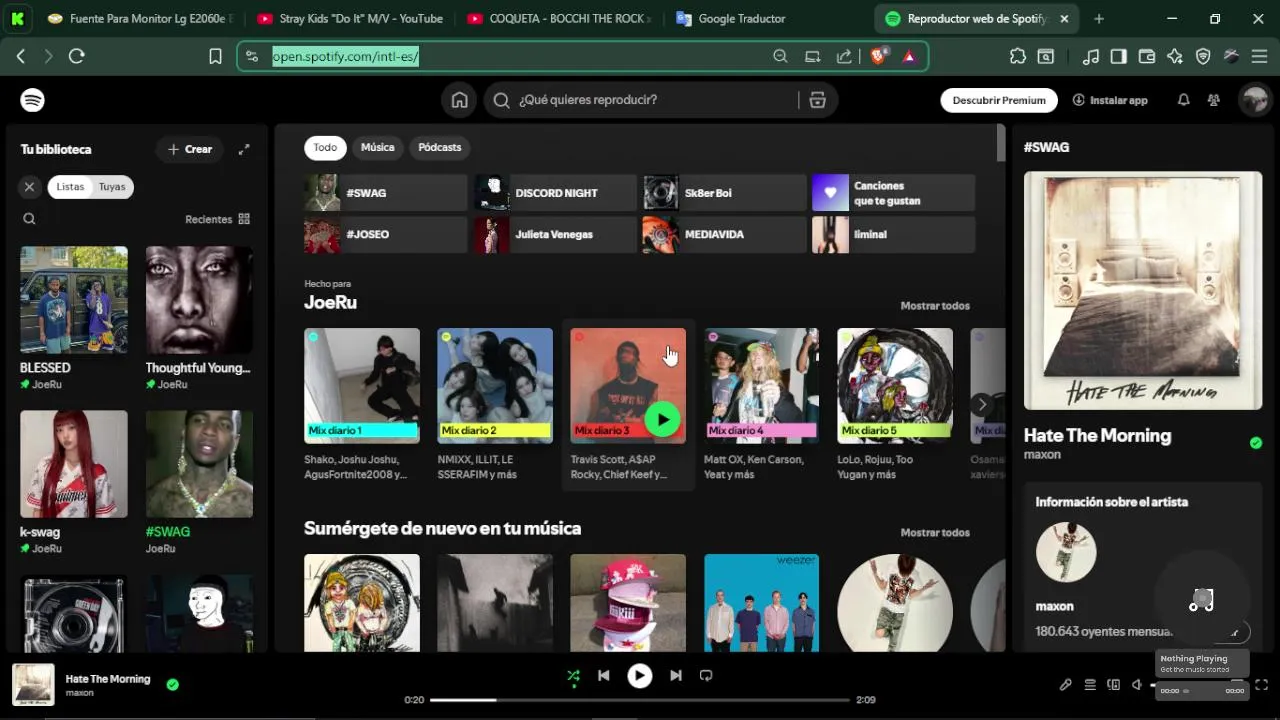Switch to Google Traductor tab

point(741,18)
